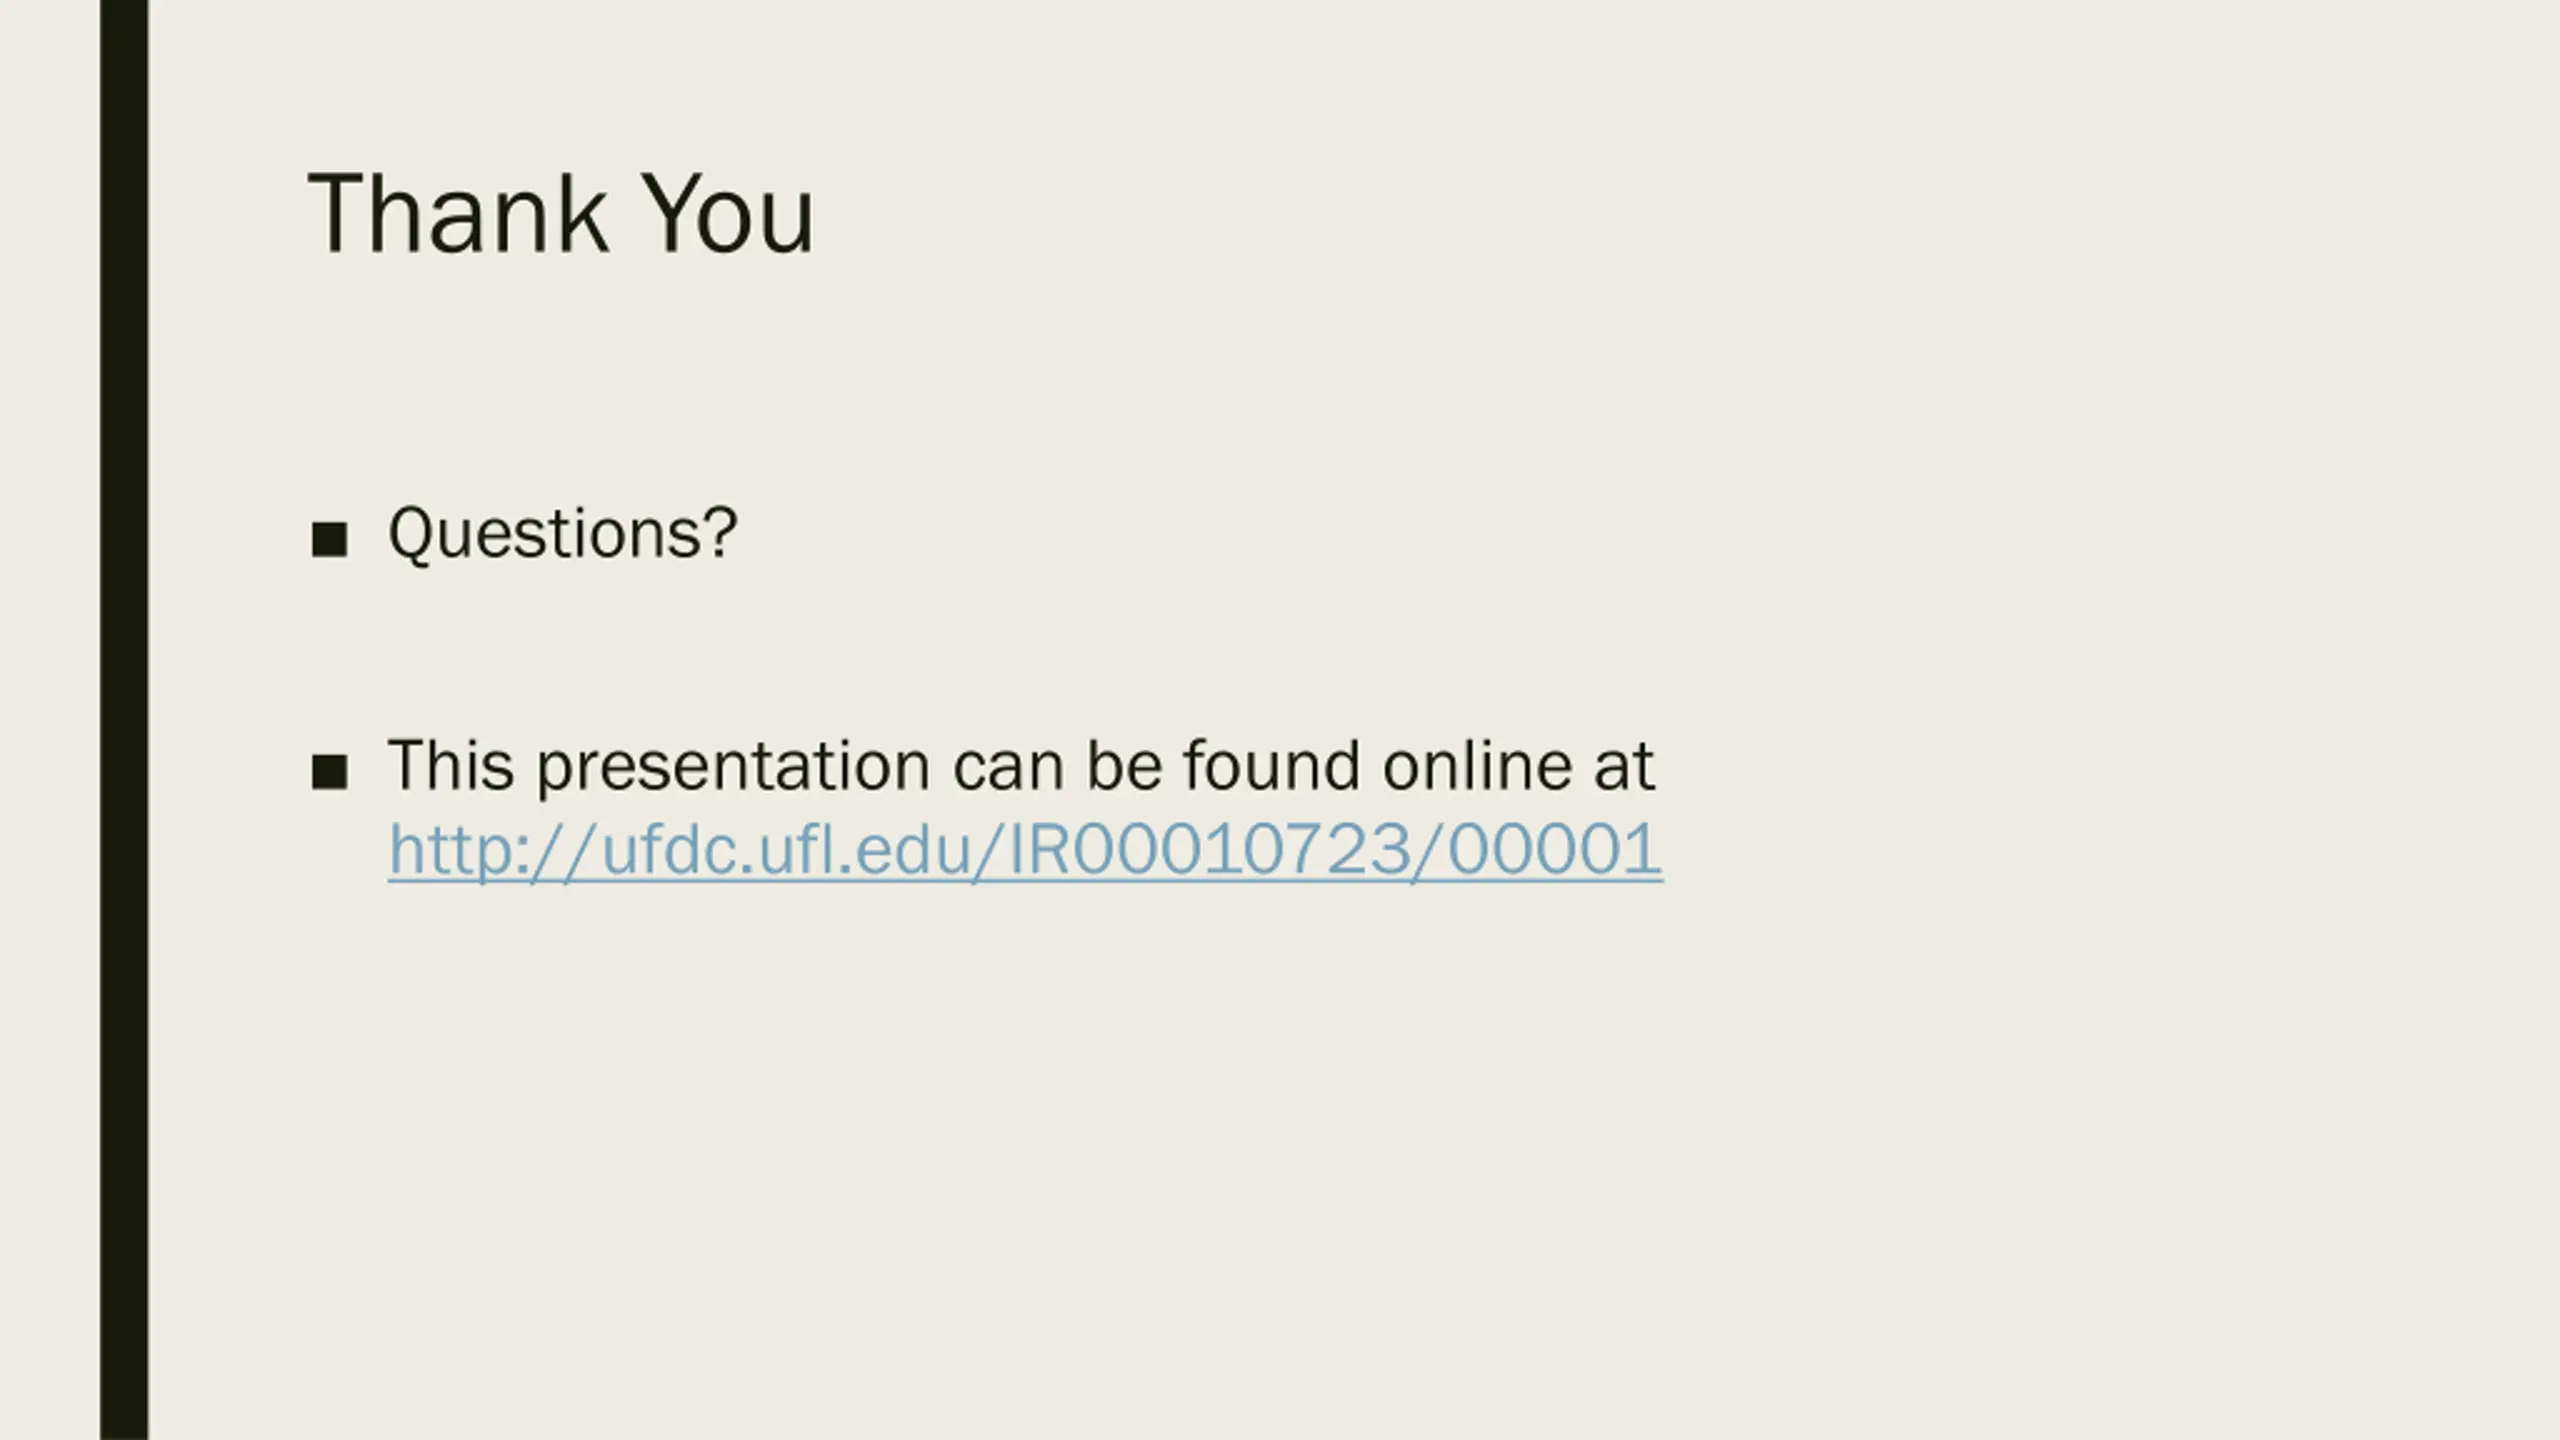Viewport: 2560px width, 1440px height.
Task: Click the square bullet beside "This presentation"
Action: pyautogui.click(x=329, y=772)
